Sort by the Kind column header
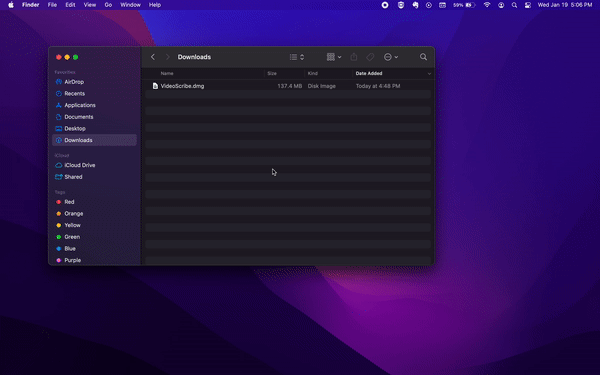This screenshot has width=600, height=375. click(313, 73)
